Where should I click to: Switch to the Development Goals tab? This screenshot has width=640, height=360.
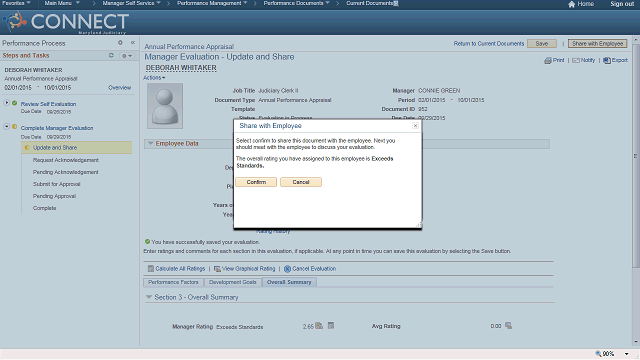coord(233,282)
